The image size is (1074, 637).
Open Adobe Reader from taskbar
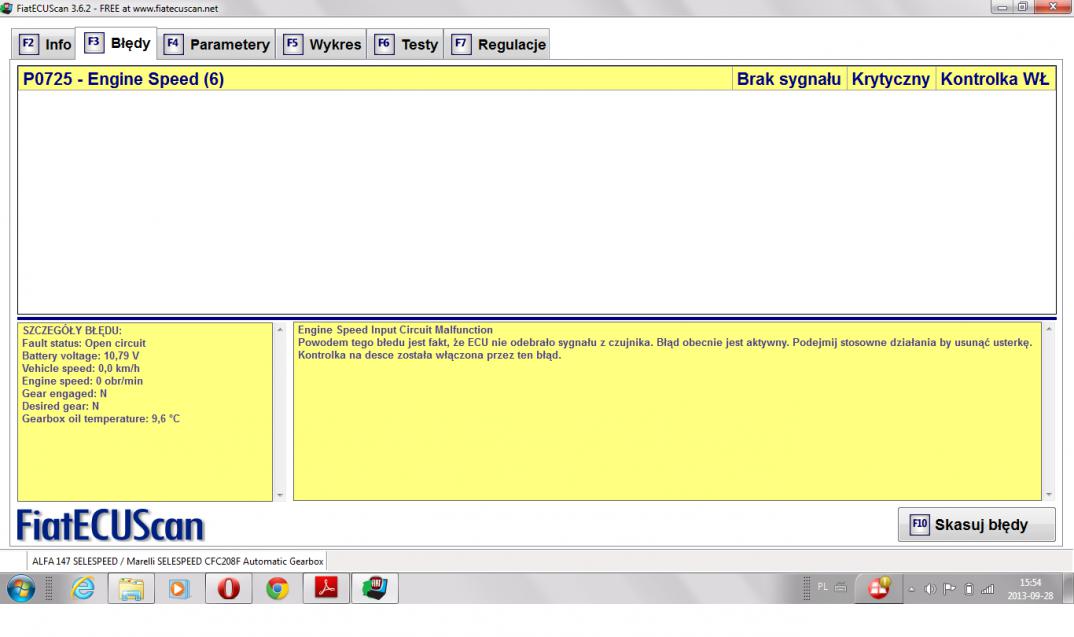326,588
